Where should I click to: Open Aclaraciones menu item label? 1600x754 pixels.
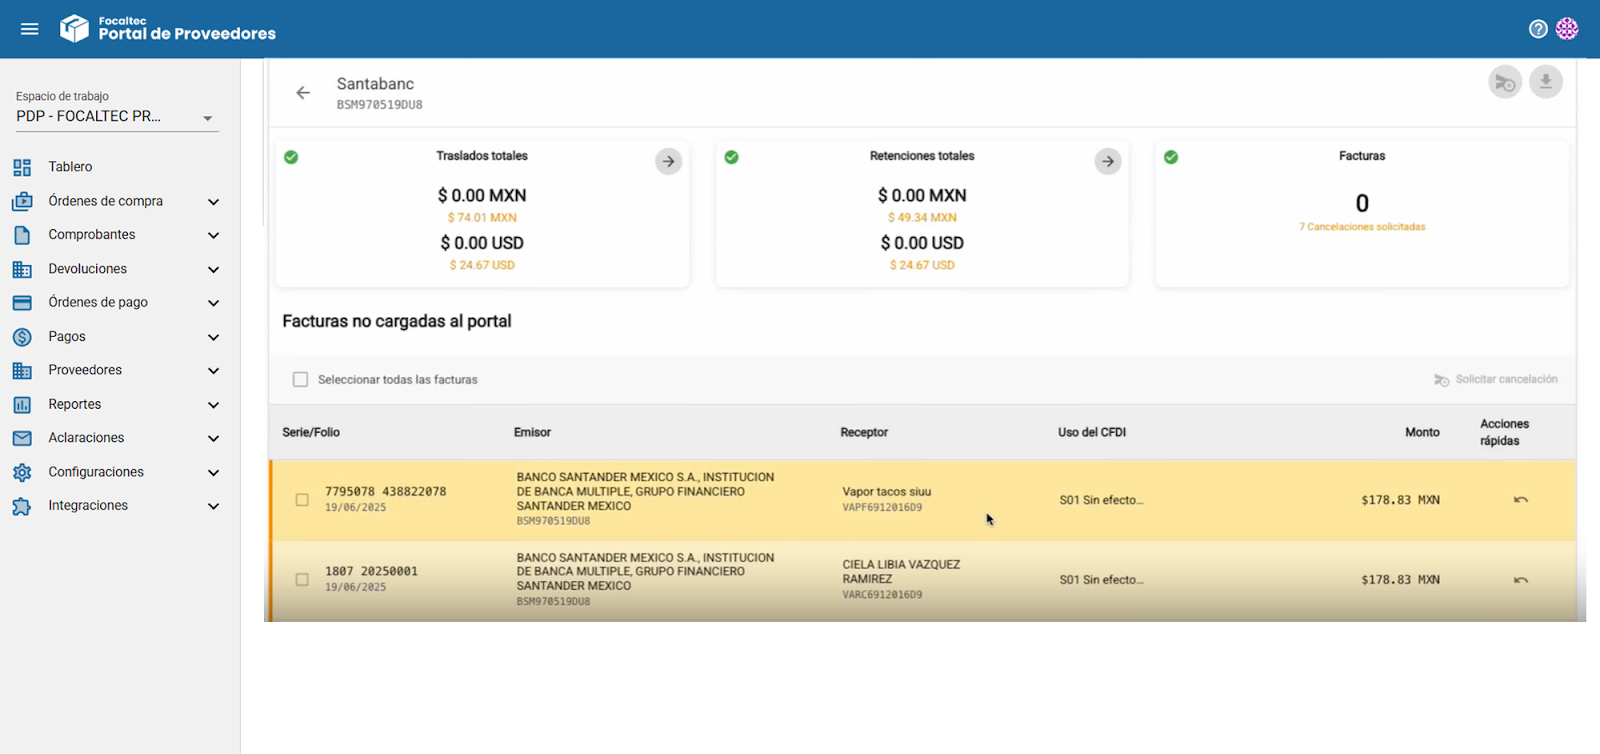tap(86, 438)
